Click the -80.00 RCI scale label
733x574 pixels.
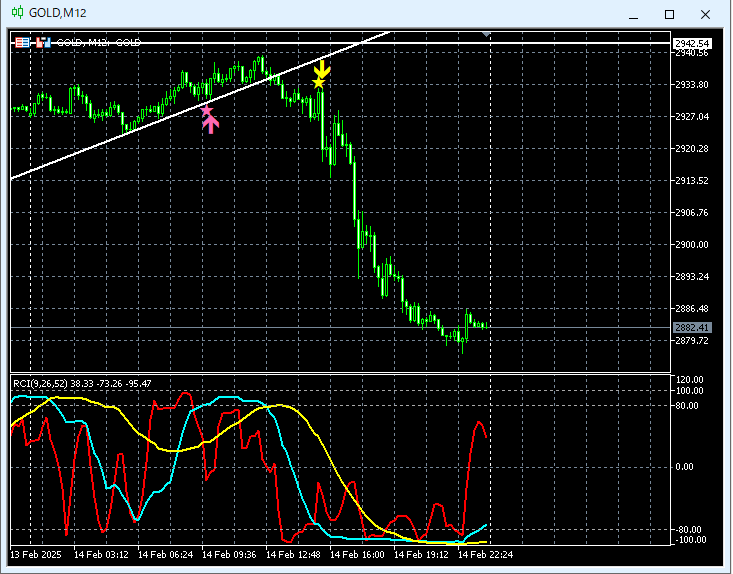pyautogui.click(x=689, y=530)
